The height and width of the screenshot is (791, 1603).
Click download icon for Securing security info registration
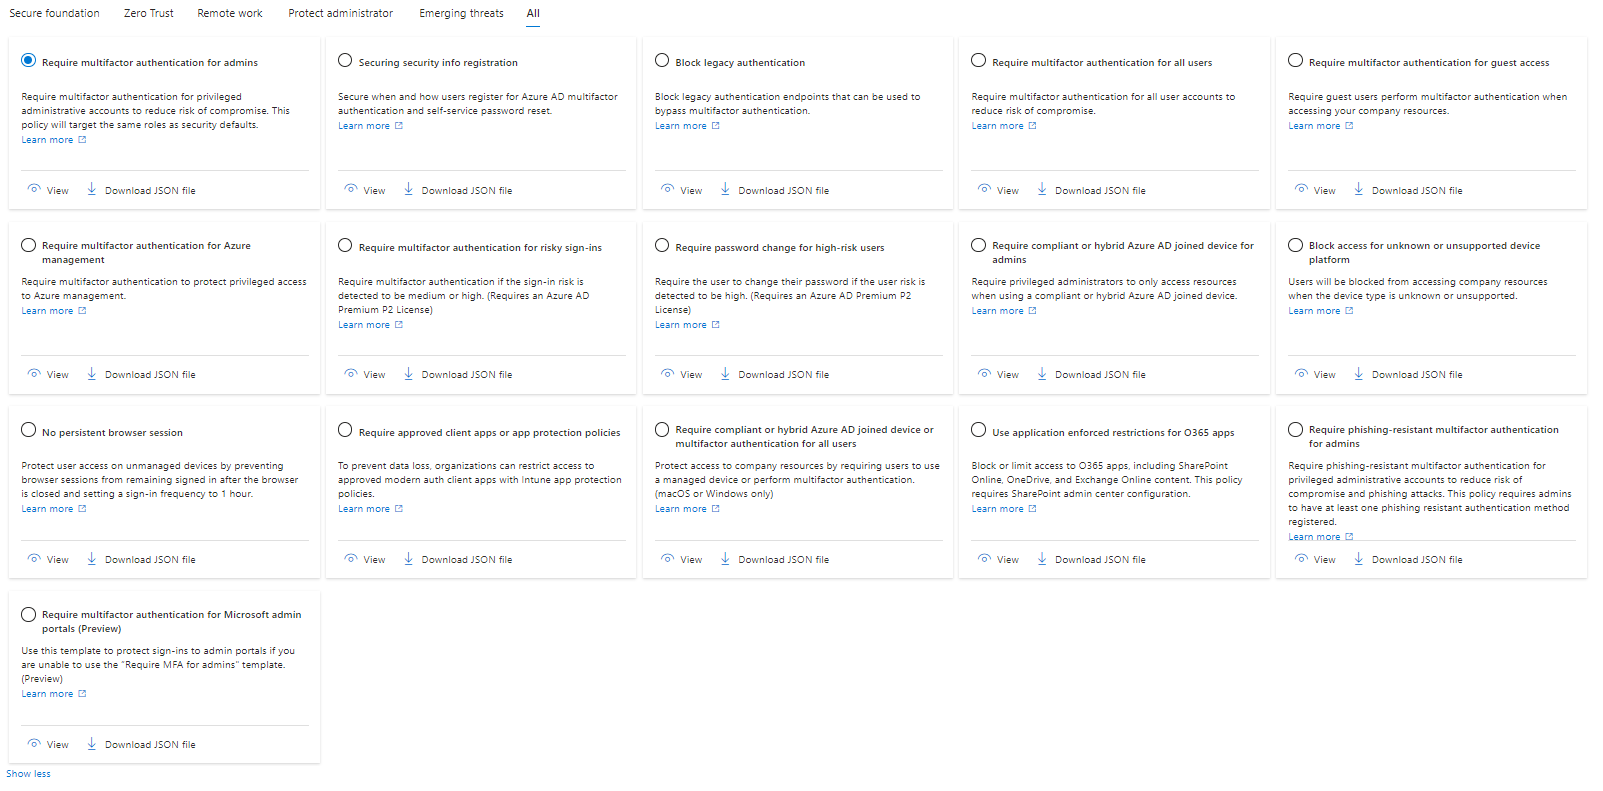[x=408, y=189]
